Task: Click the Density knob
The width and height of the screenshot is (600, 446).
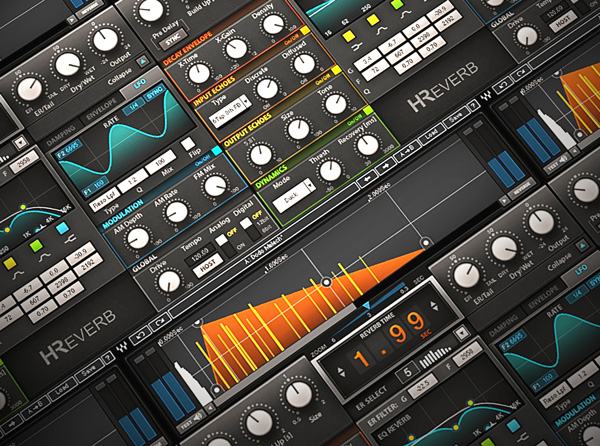Action: pyautogui.click(x=273, y=24)
